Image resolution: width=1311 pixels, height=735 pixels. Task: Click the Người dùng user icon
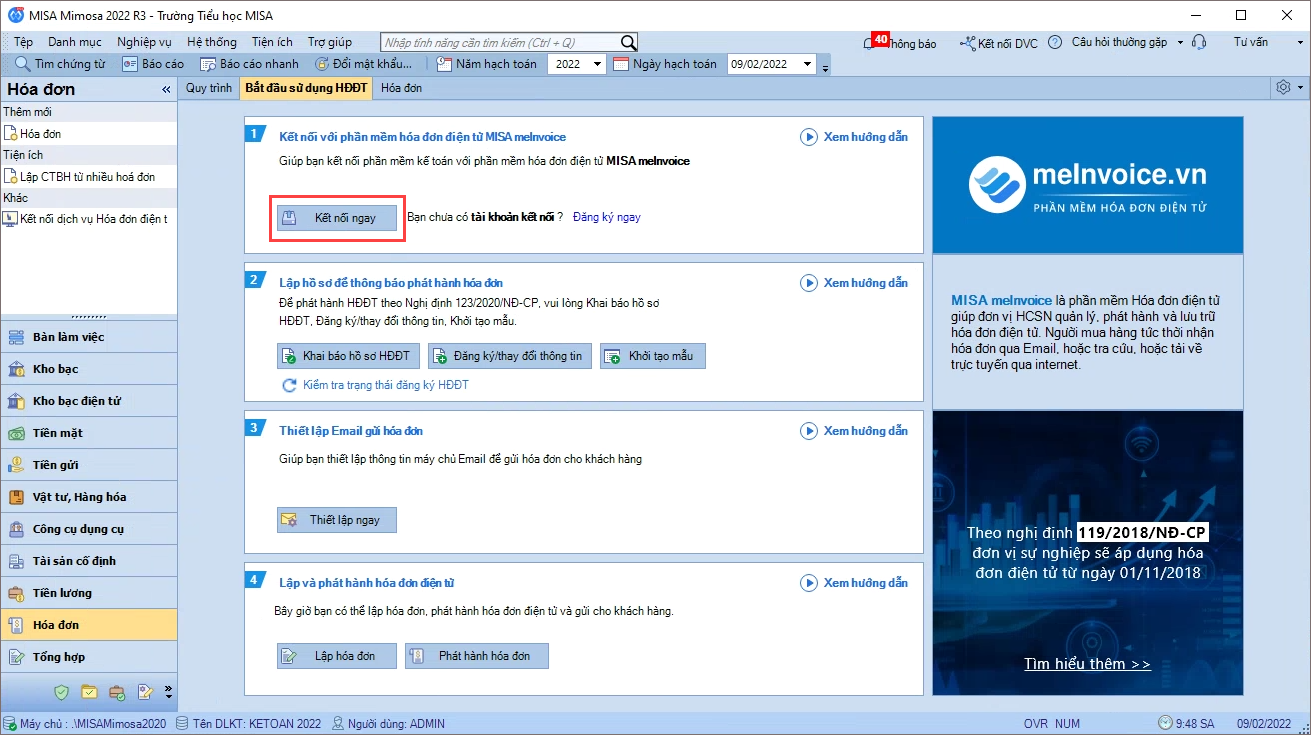point(338,723)
